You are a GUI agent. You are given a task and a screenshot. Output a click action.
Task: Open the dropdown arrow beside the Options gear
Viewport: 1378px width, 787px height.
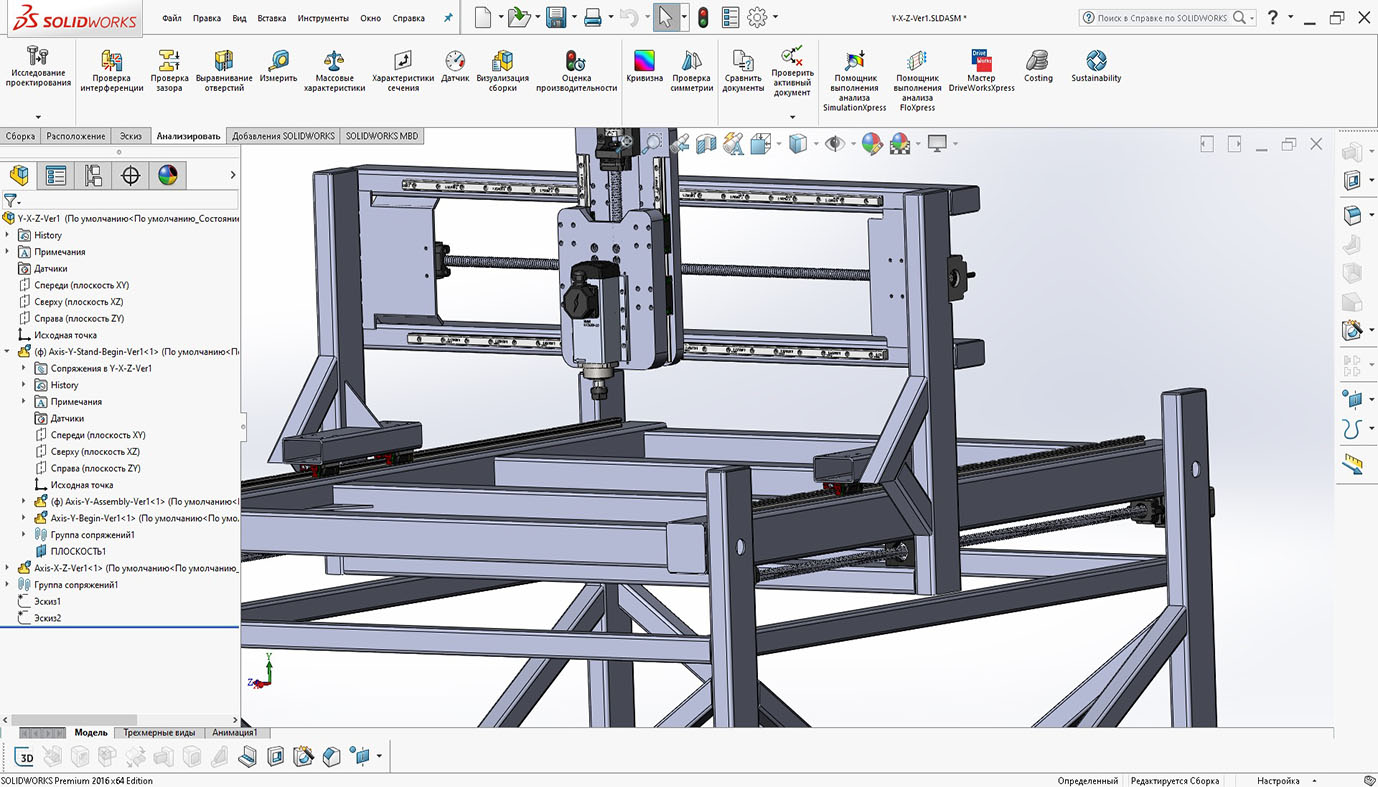click(x=775, y=17)
